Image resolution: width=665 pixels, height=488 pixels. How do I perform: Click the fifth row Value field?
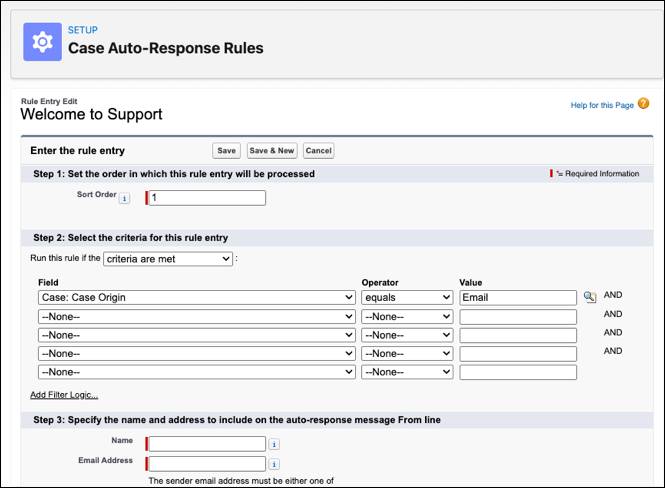(518, 372)
